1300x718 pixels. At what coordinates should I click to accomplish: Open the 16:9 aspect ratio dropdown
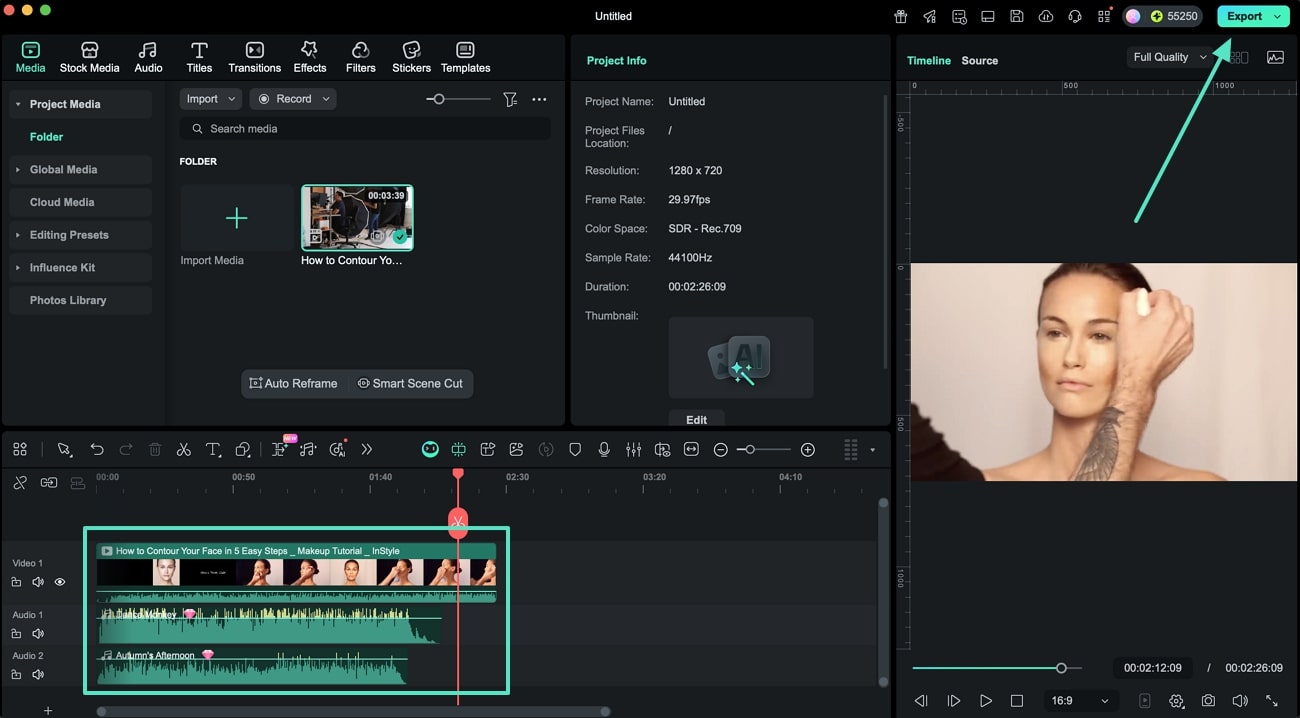click(1080, 701)
